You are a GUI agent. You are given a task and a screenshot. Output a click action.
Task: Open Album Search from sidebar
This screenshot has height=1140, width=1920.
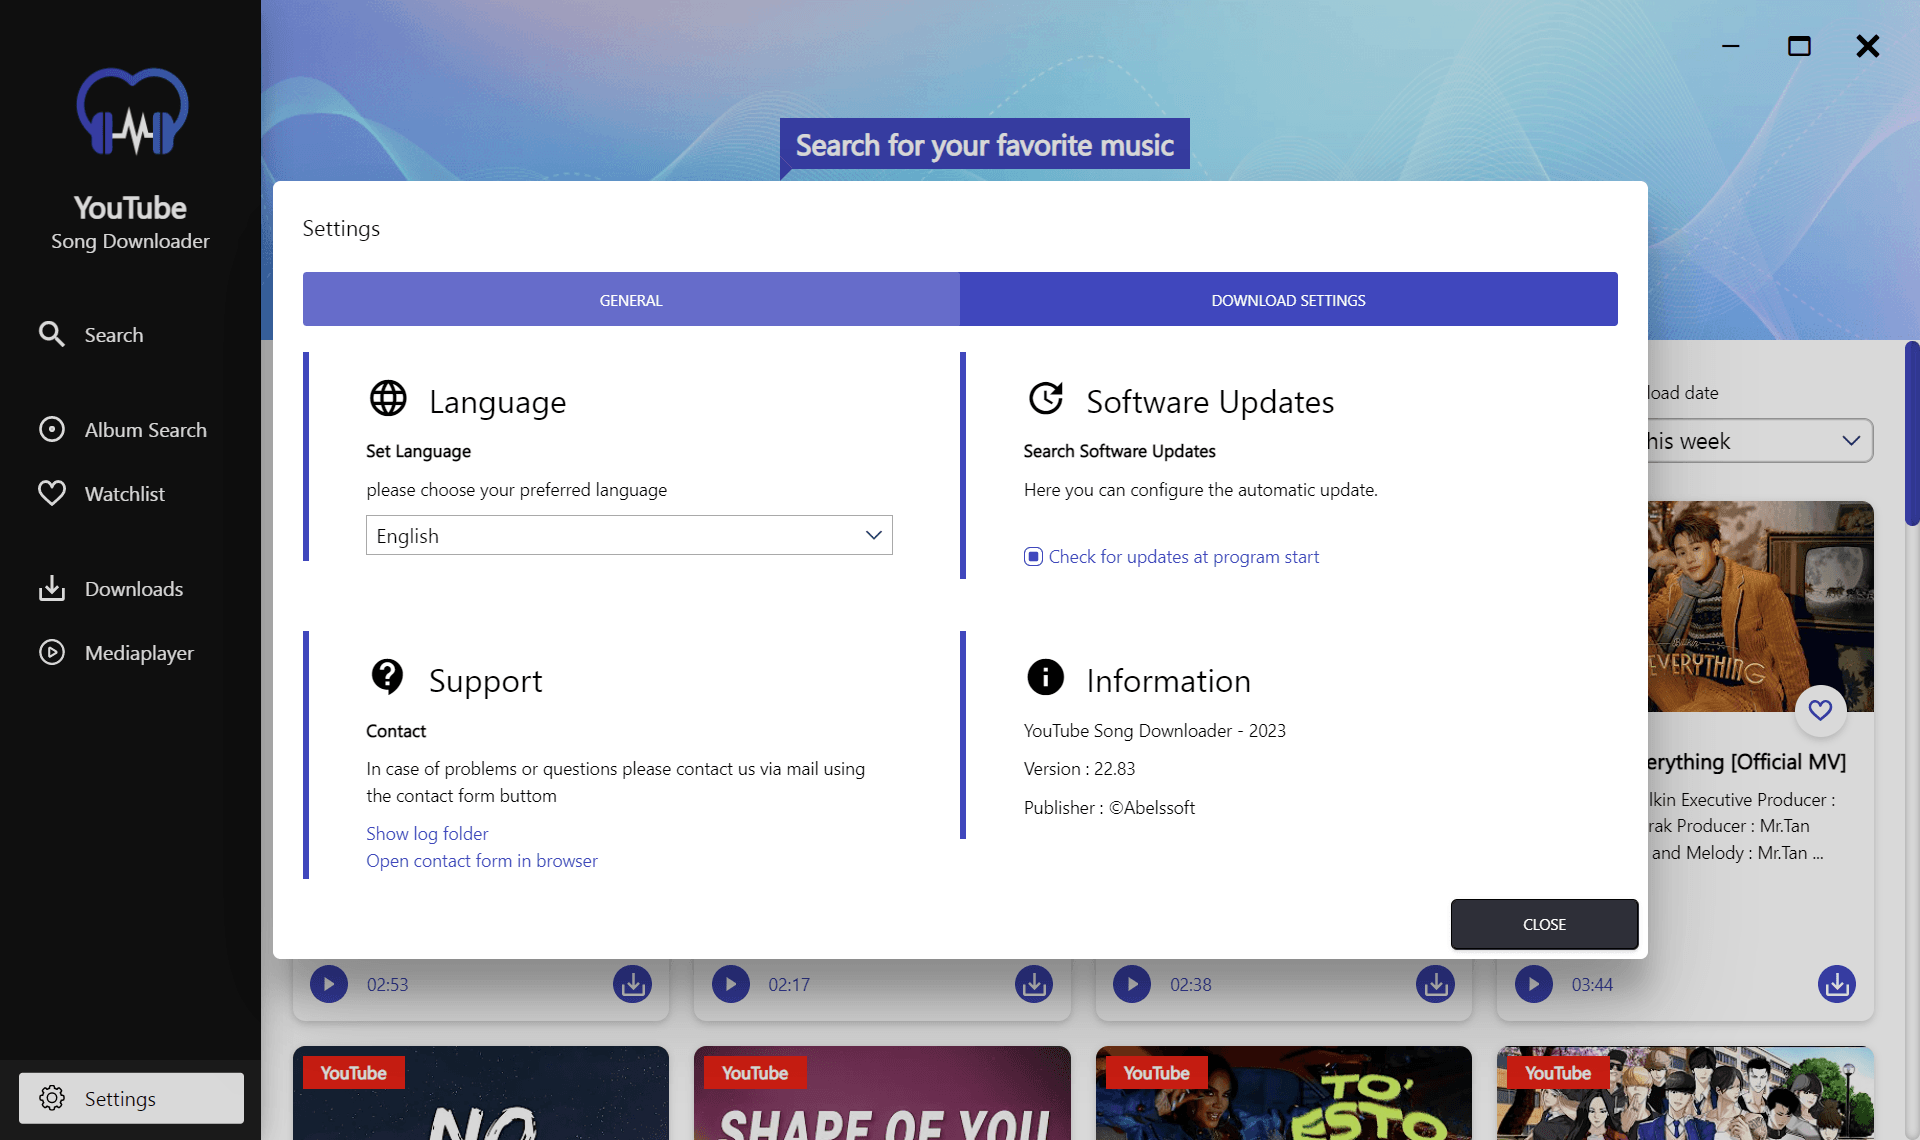click(x=122, y=429)
